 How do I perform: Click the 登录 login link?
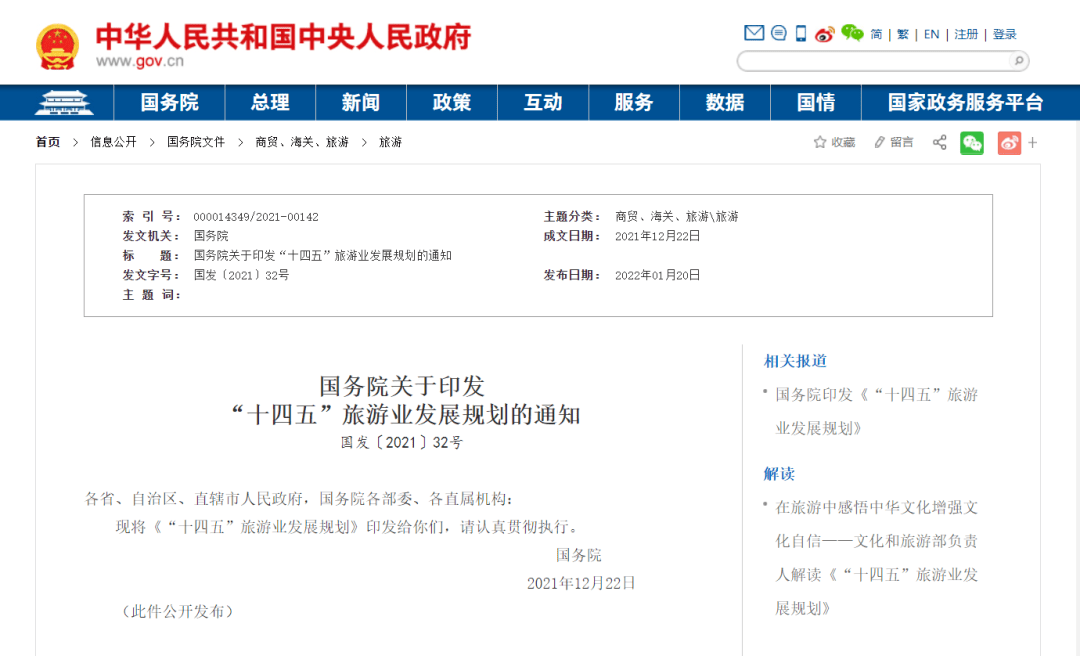coord(1004,34)
